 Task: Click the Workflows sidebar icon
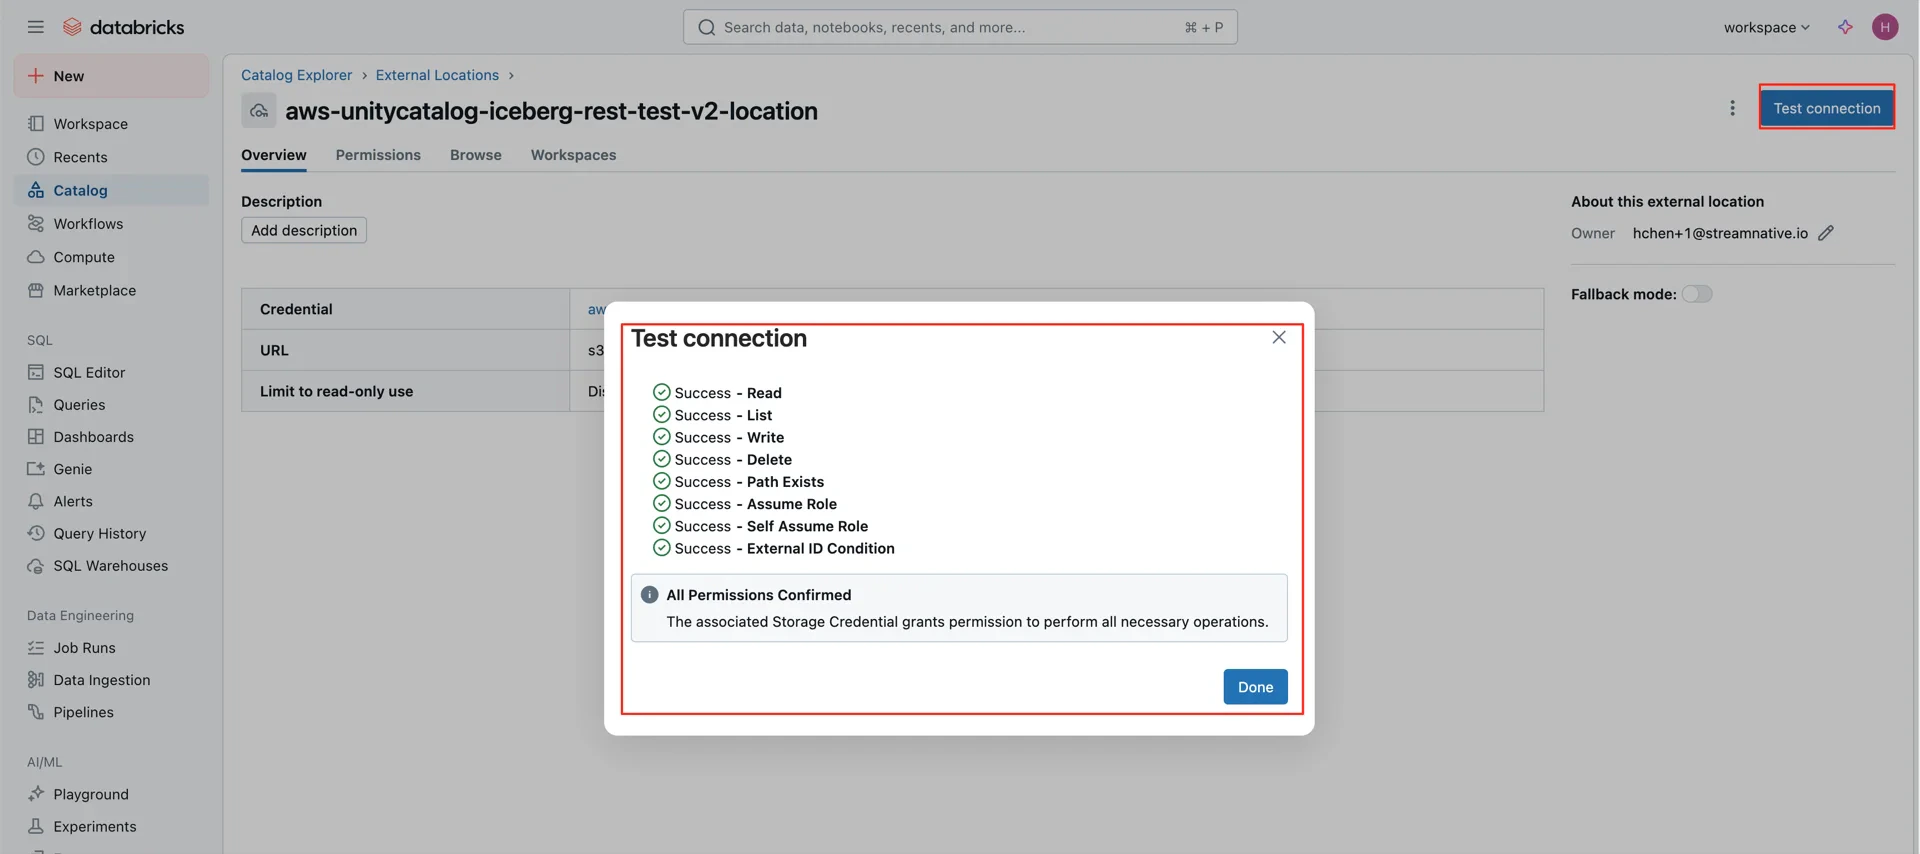(36, 224)
